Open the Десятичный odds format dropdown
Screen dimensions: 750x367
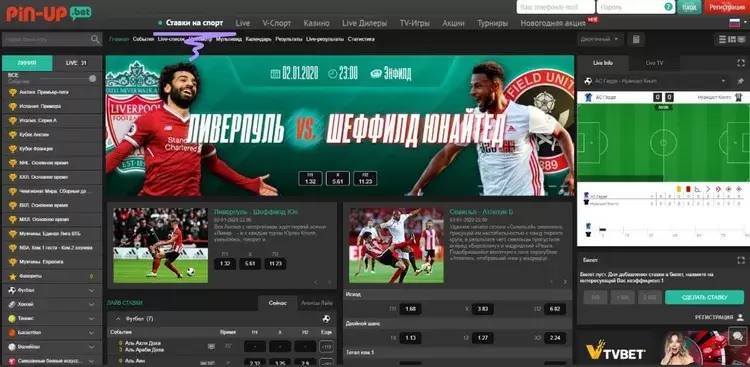[600, 39]
